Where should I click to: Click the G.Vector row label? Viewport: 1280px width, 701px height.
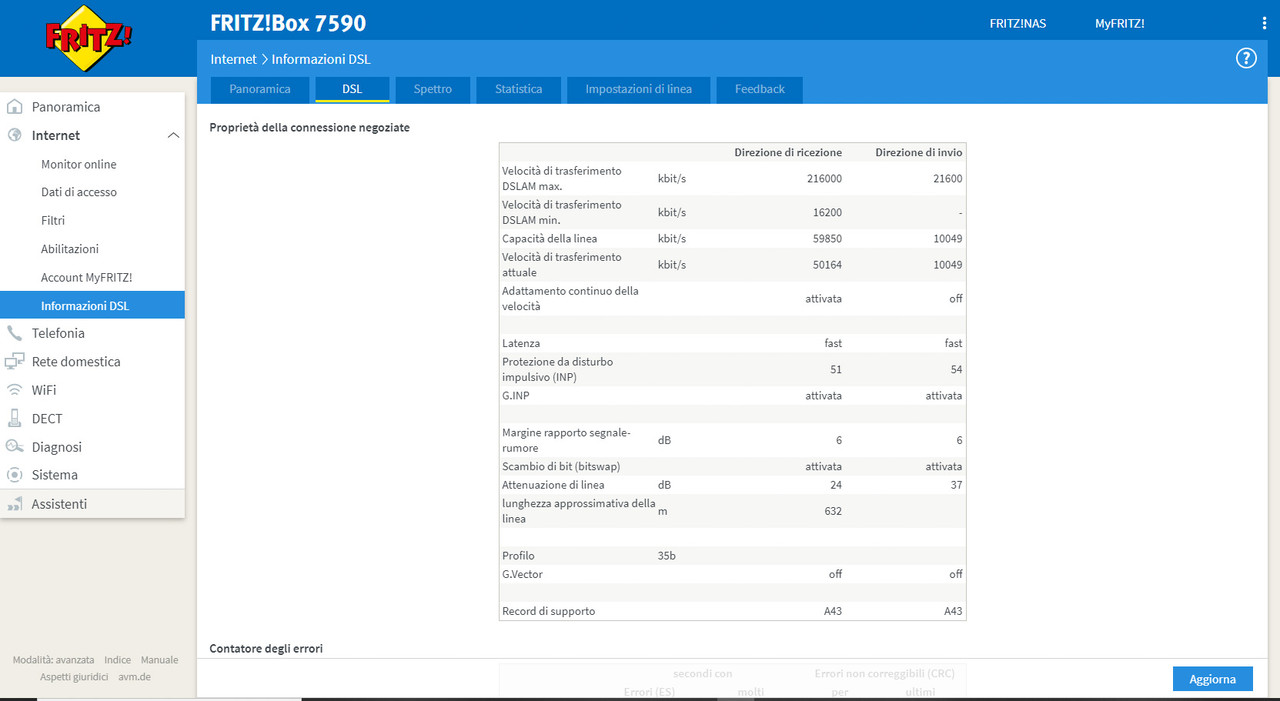522,574
